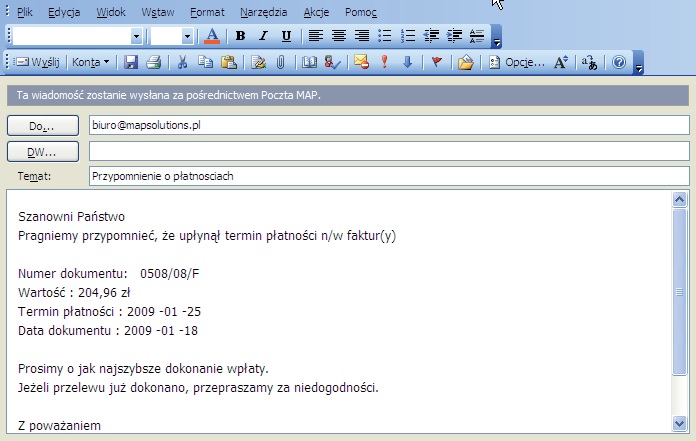
Task: Open the font name dropdown
Action: pyautogui.click(x=136, y=36)
